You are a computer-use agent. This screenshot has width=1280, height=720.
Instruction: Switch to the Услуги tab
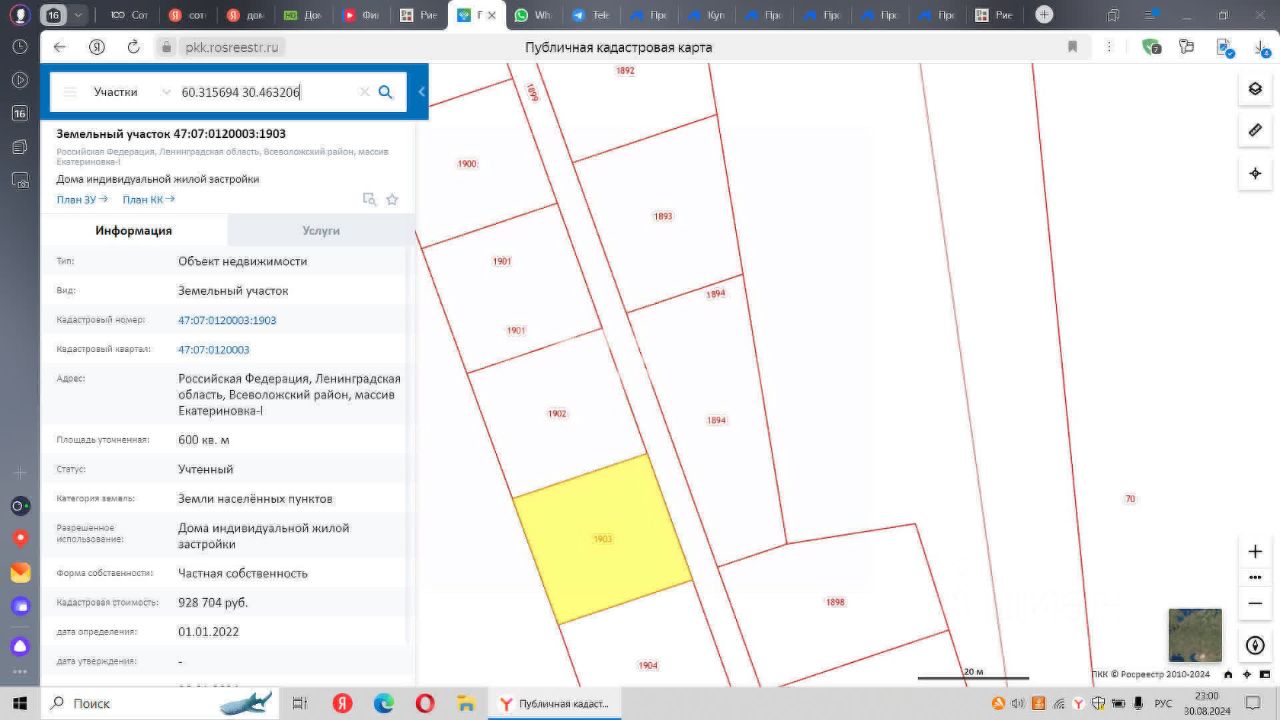321,230
